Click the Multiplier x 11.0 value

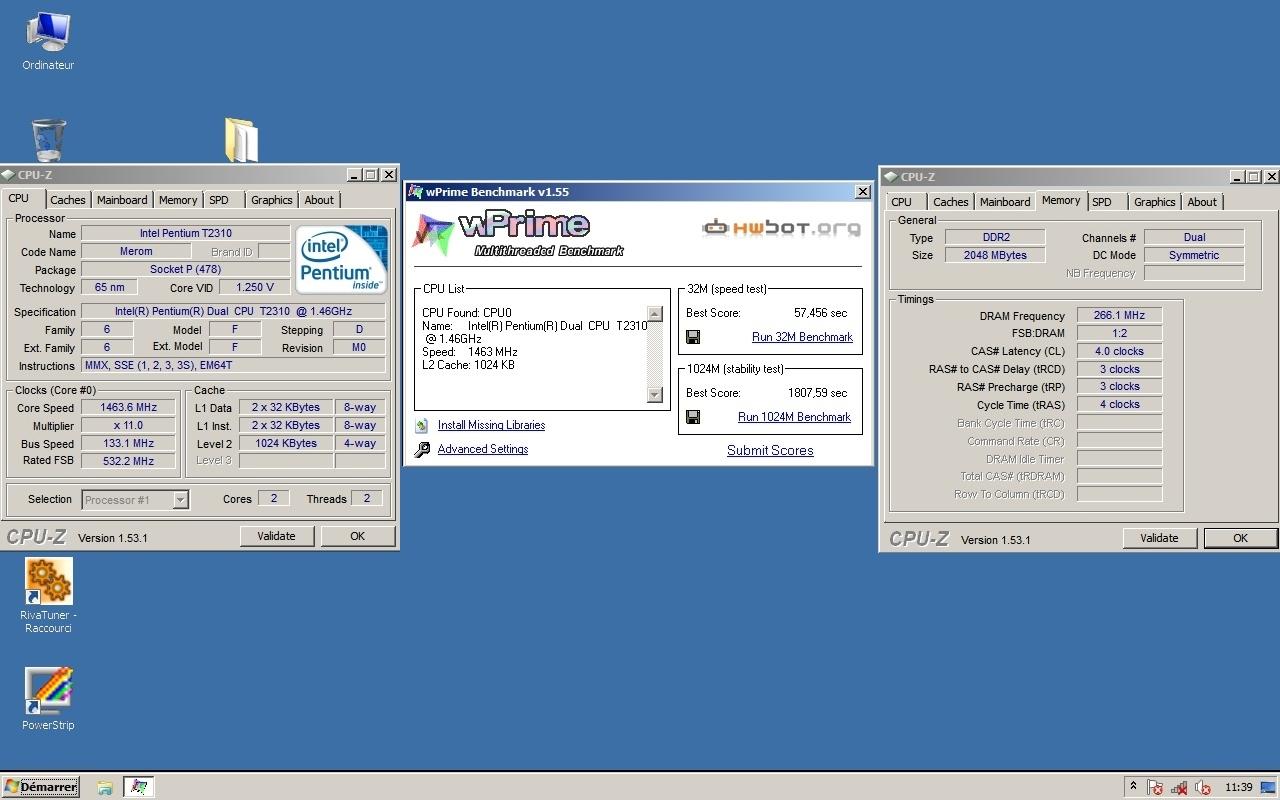(129, 425)
